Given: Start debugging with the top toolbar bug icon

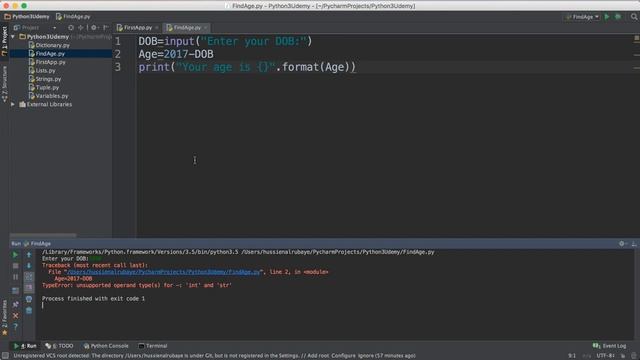Looking at the screenshot, I should [x=618, y=17].
